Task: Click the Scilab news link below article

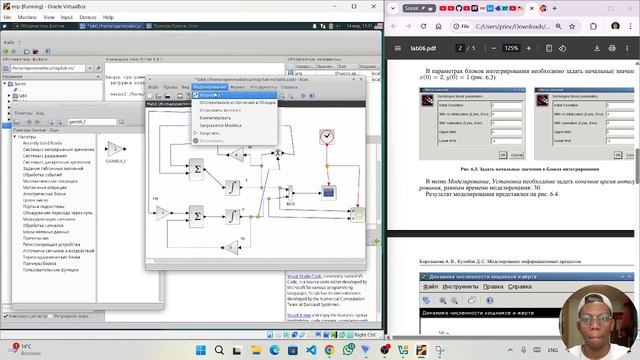Action: 299,316
